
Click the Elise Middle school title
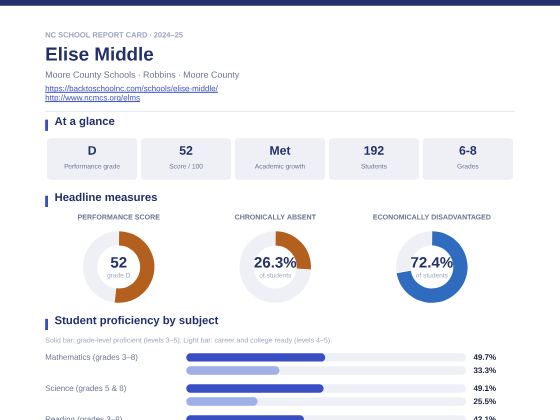[99, 54]
